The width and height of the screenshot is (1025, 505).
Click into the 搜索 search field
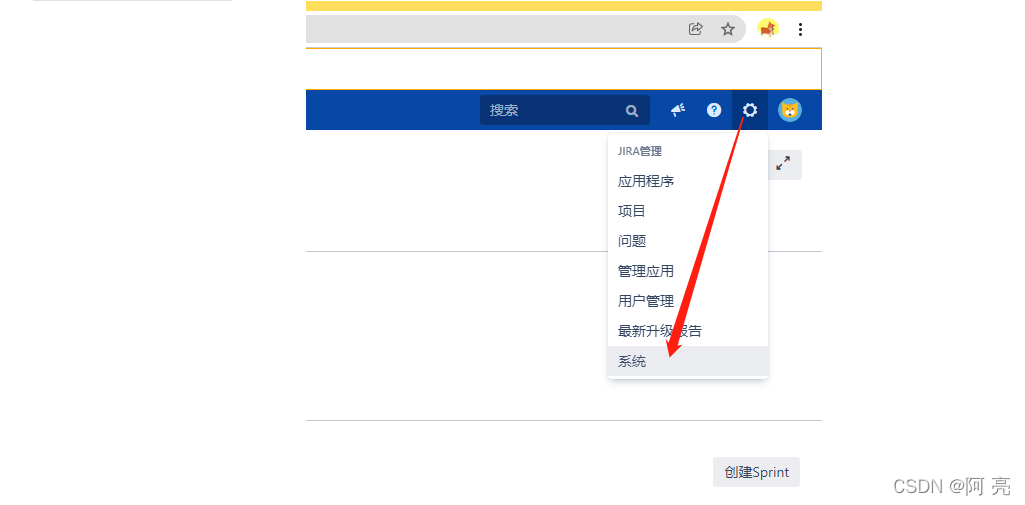point(565,110)
